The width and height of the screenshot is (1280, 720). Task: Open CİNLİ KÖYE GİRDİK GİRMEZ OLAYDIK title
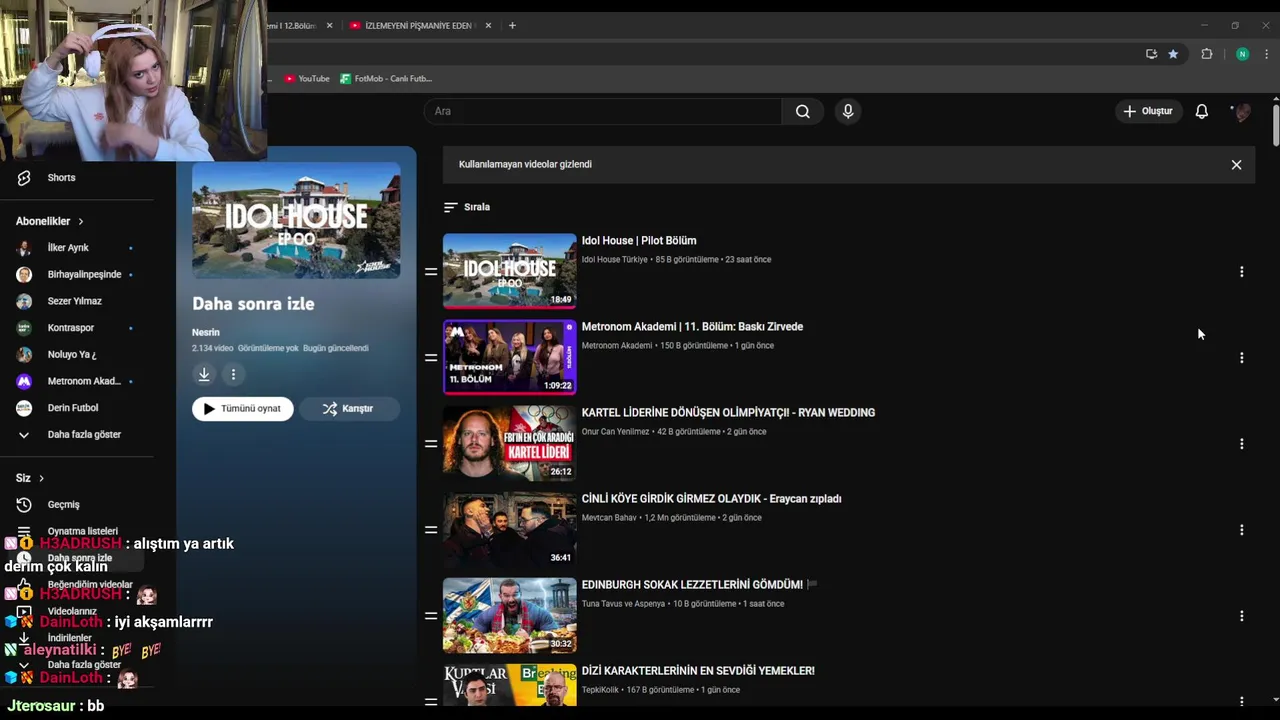711,499
